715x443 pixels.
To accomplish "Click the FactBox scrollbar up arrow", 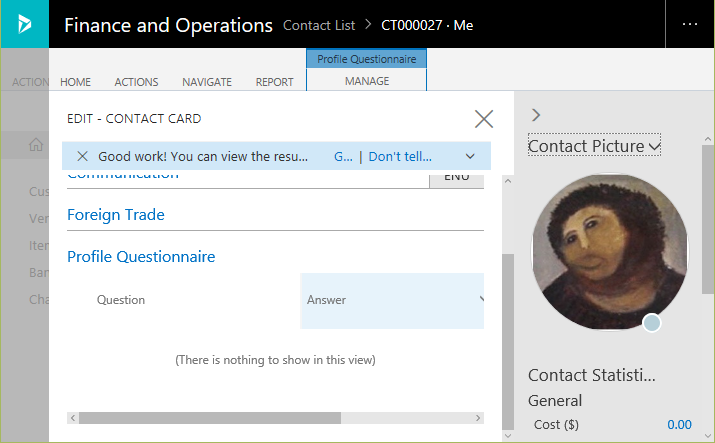I will tap(708, 139).
